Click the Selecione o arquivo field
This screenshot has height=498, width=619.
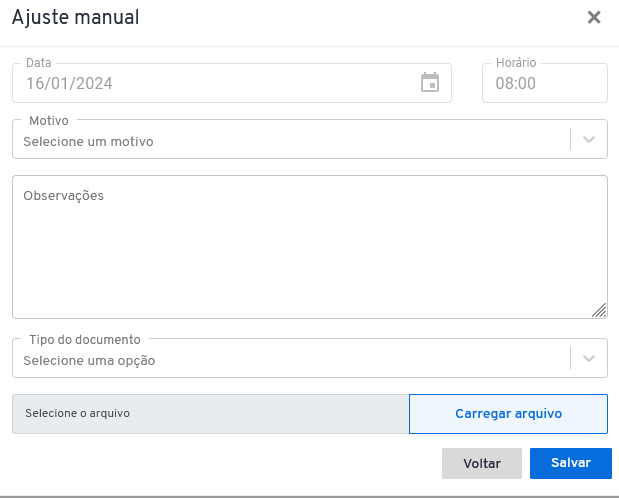(211, 413)
